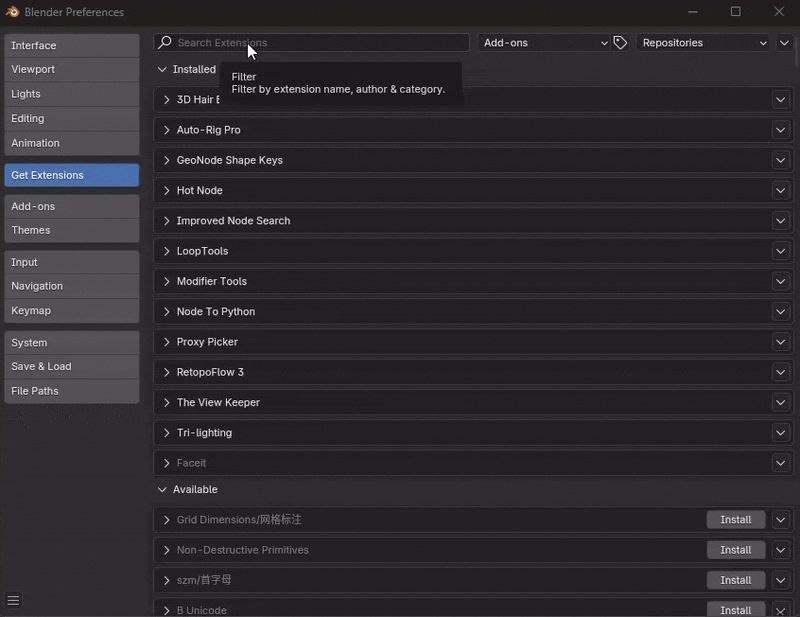Install the szm extension
This screenshot has width=800, height=617.
(736, 580)
